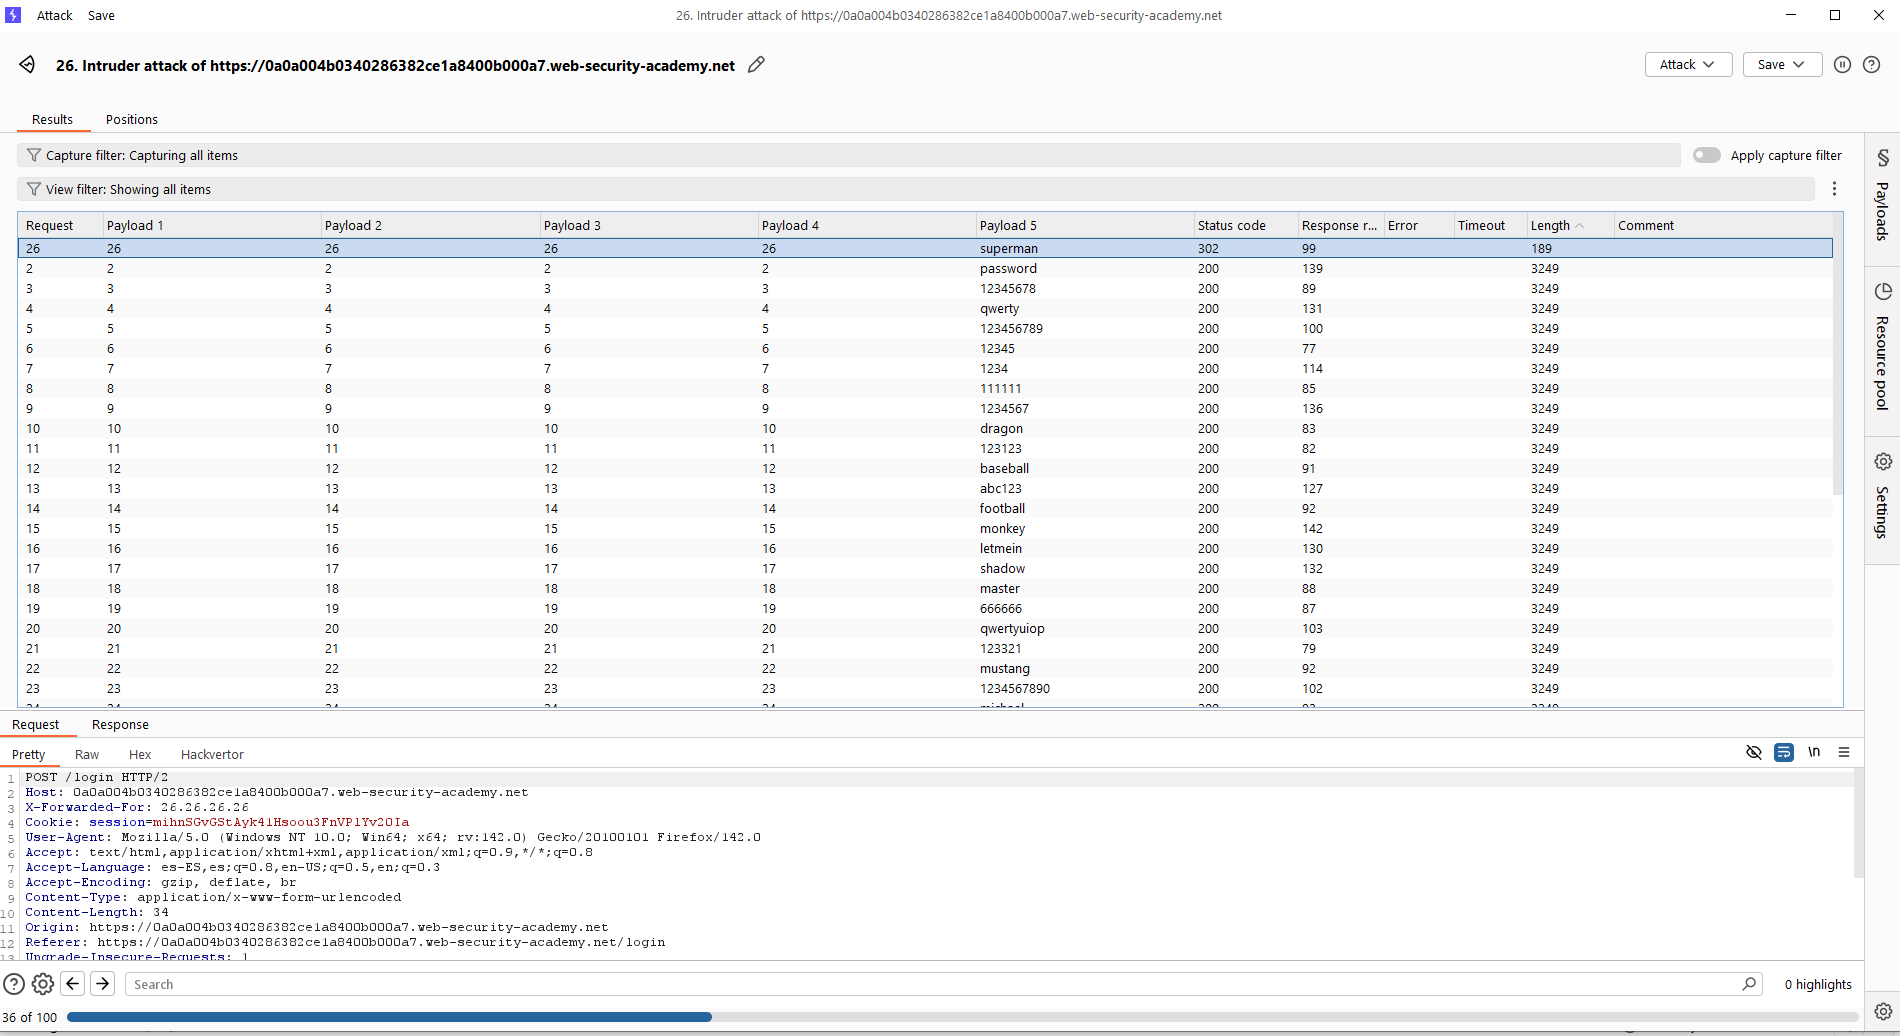The image size is (1900, 1036).
Task: Open Payloads side panel icon
Action: click(1882, 158)
